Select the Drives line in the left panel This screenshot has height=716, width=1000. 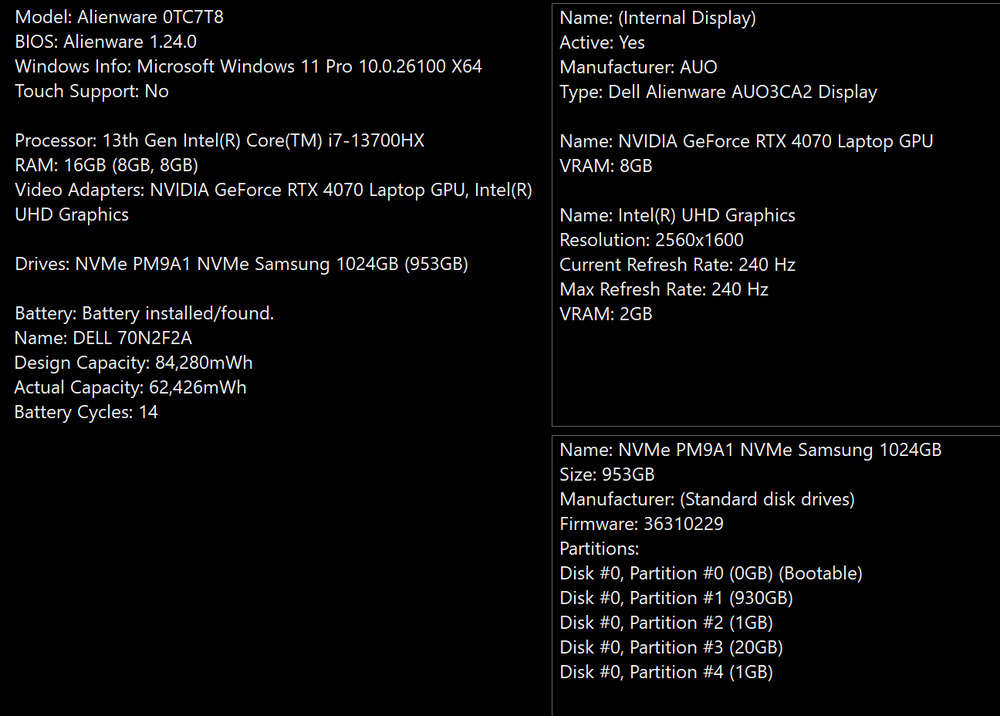pyautogui.click(x=241, y=264)
